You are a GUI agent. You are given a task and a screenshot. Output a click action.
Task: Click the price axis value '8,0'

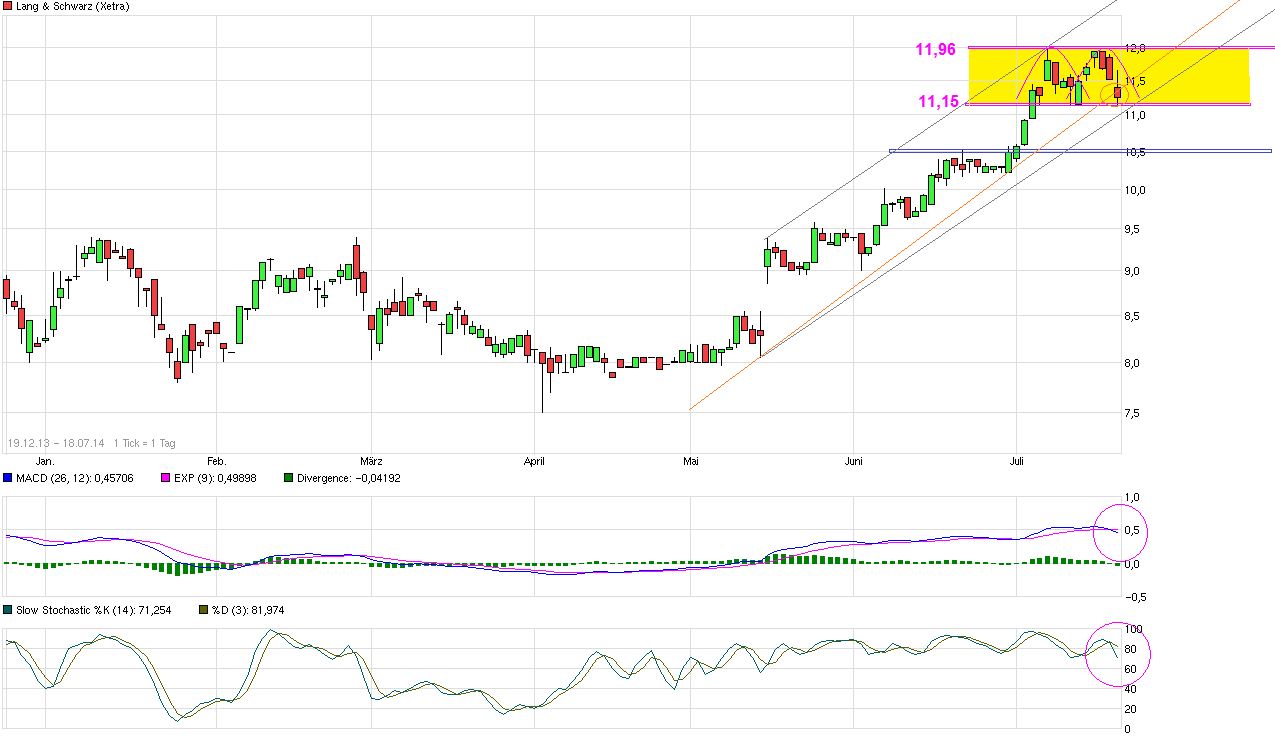point(1134,362)
